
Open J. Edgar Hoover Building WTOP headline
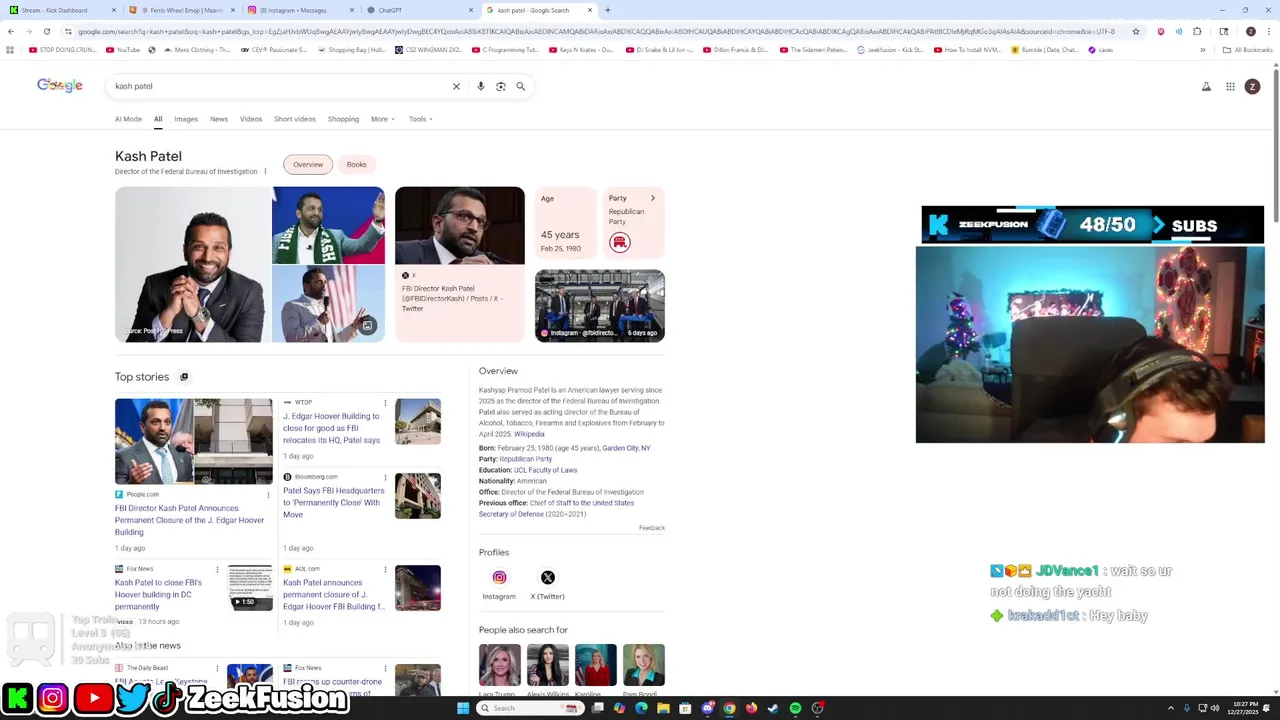point(331,428)
